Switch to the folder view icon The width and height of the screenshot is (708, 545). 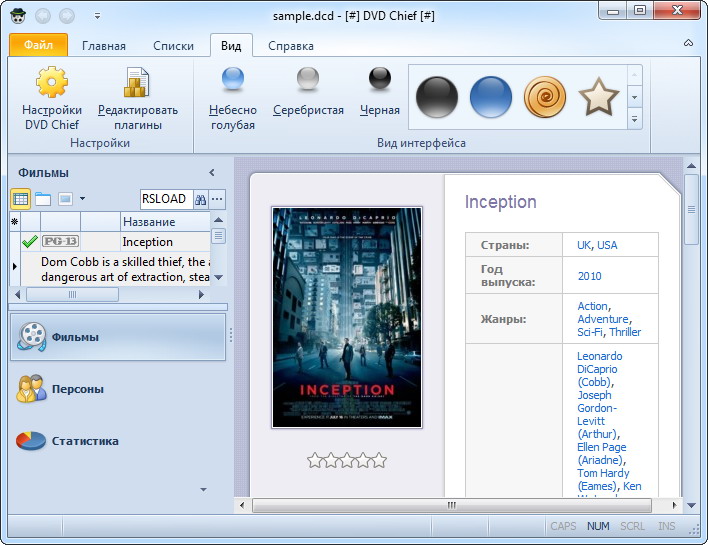(43, 199)
